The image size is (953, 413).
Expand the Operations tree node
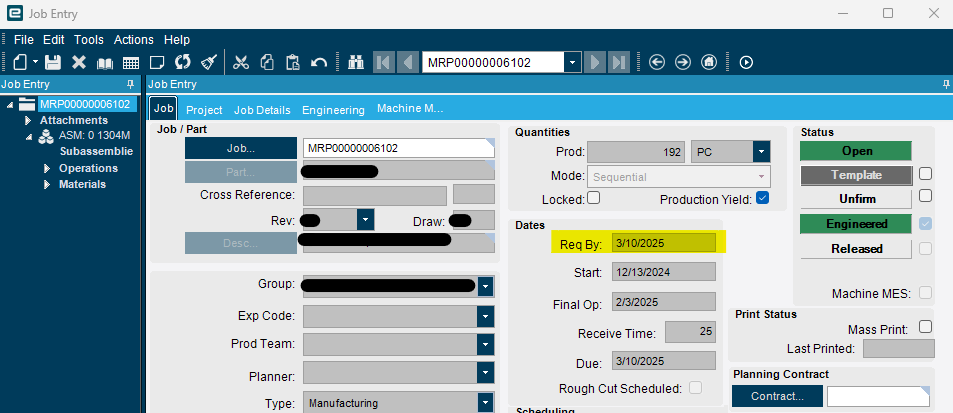(x=47, y=168)
